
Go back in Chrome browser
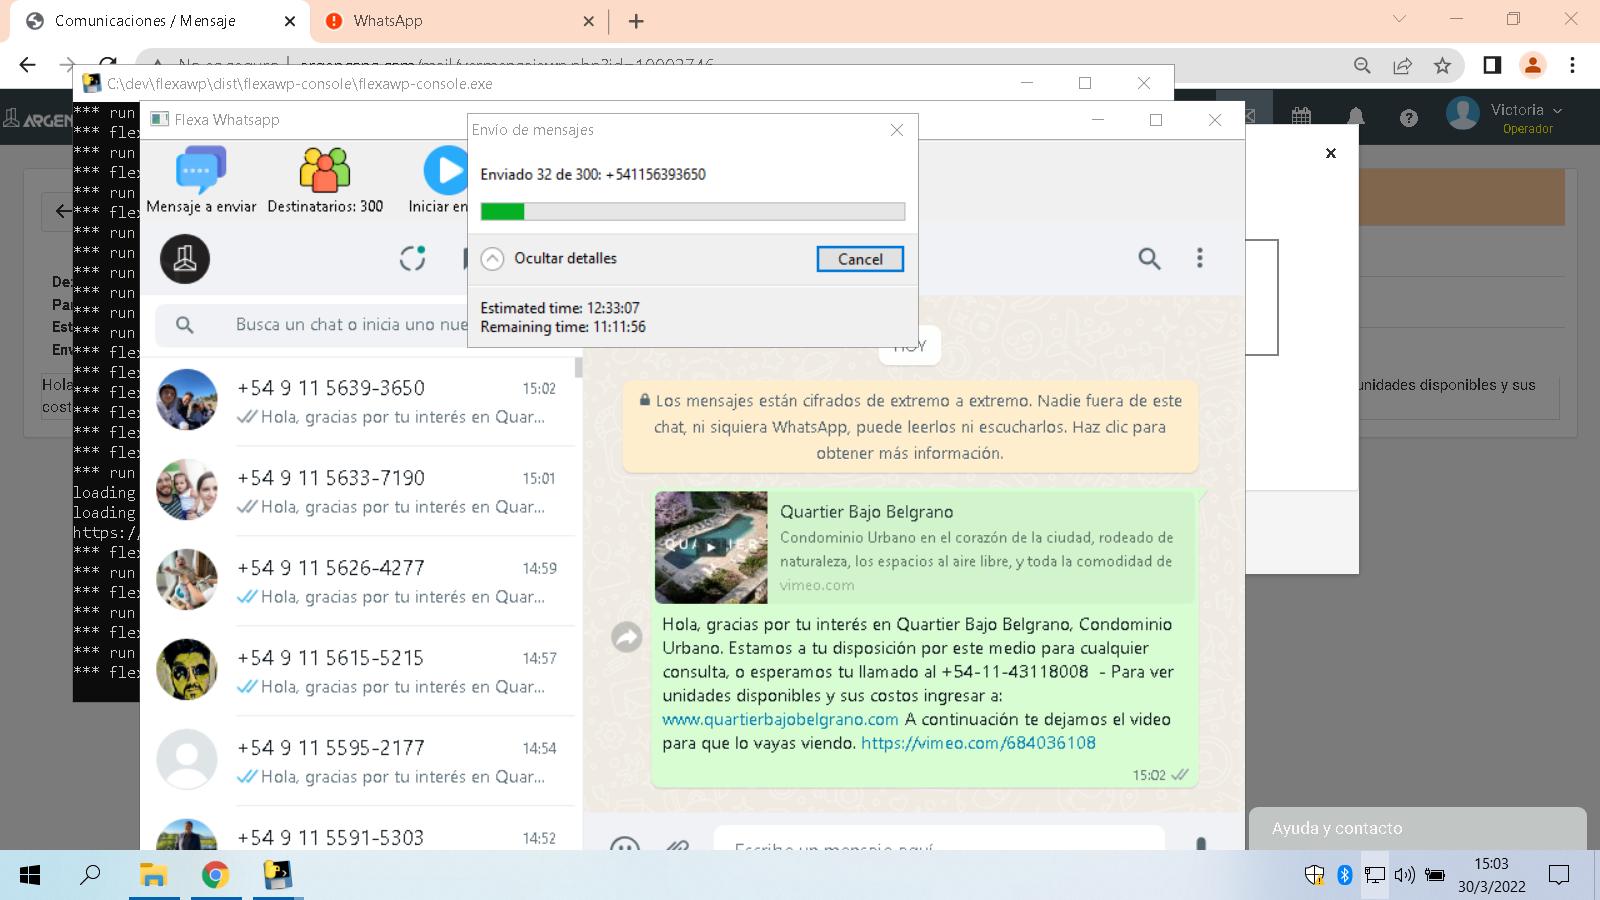tap(27, 65)
